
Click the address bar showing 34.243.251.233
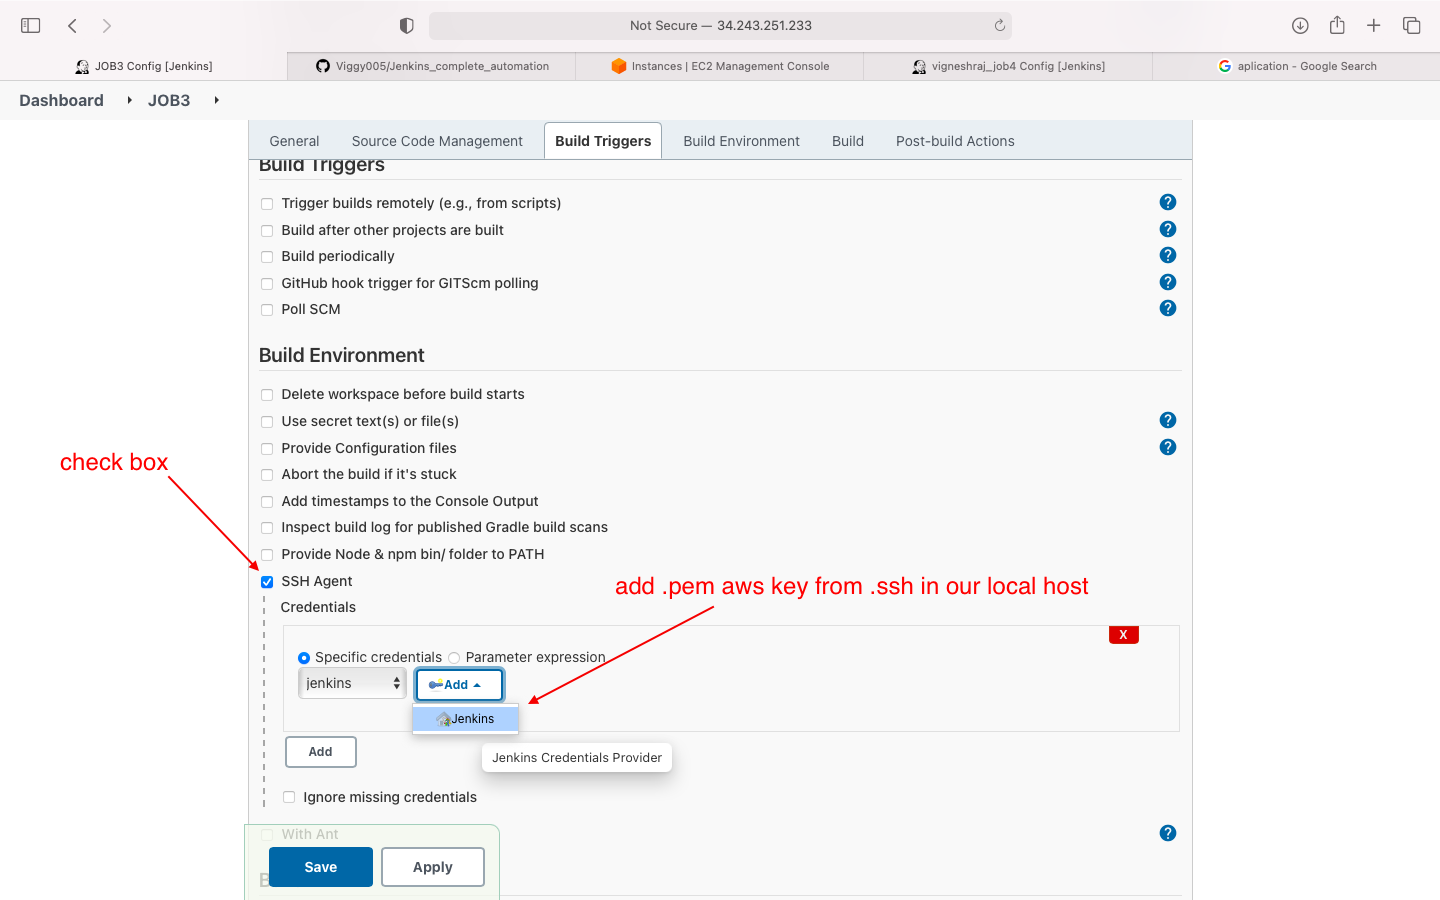pyautogui.click(x=720, y=26)
